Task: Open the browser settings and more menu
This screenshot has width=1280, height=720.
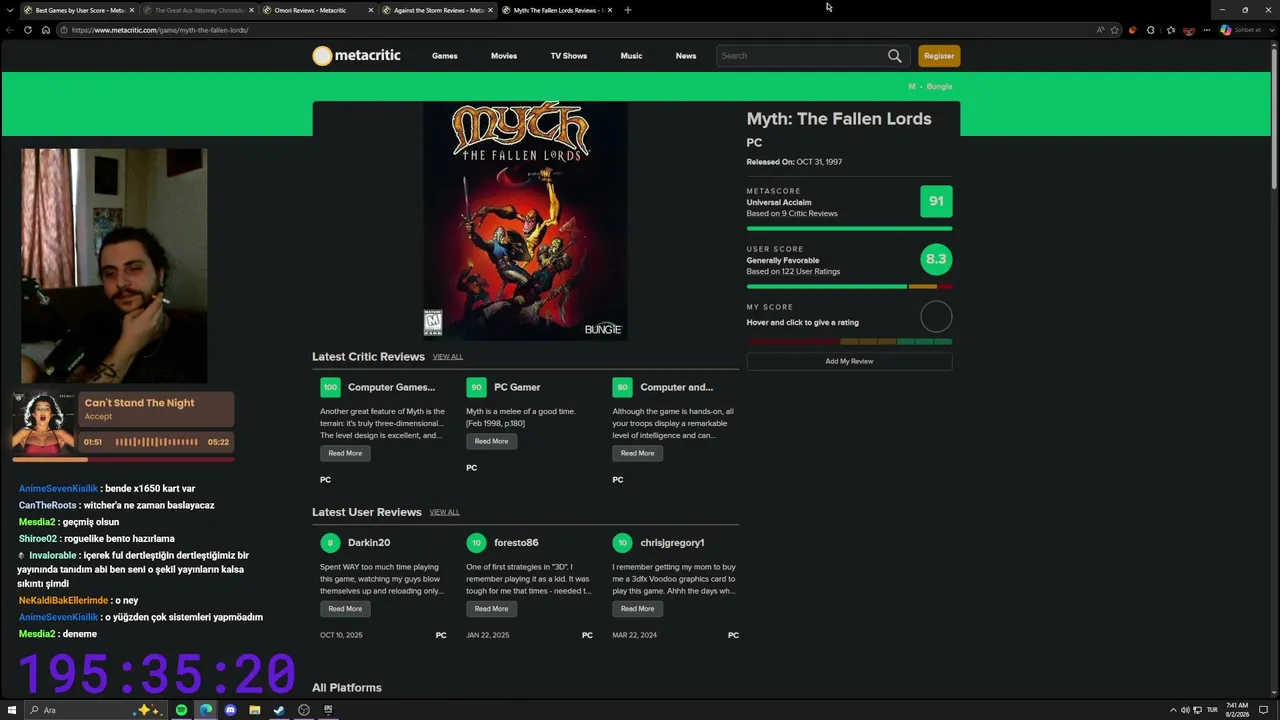Action: pyautogui.click(x=1206, y=30)
